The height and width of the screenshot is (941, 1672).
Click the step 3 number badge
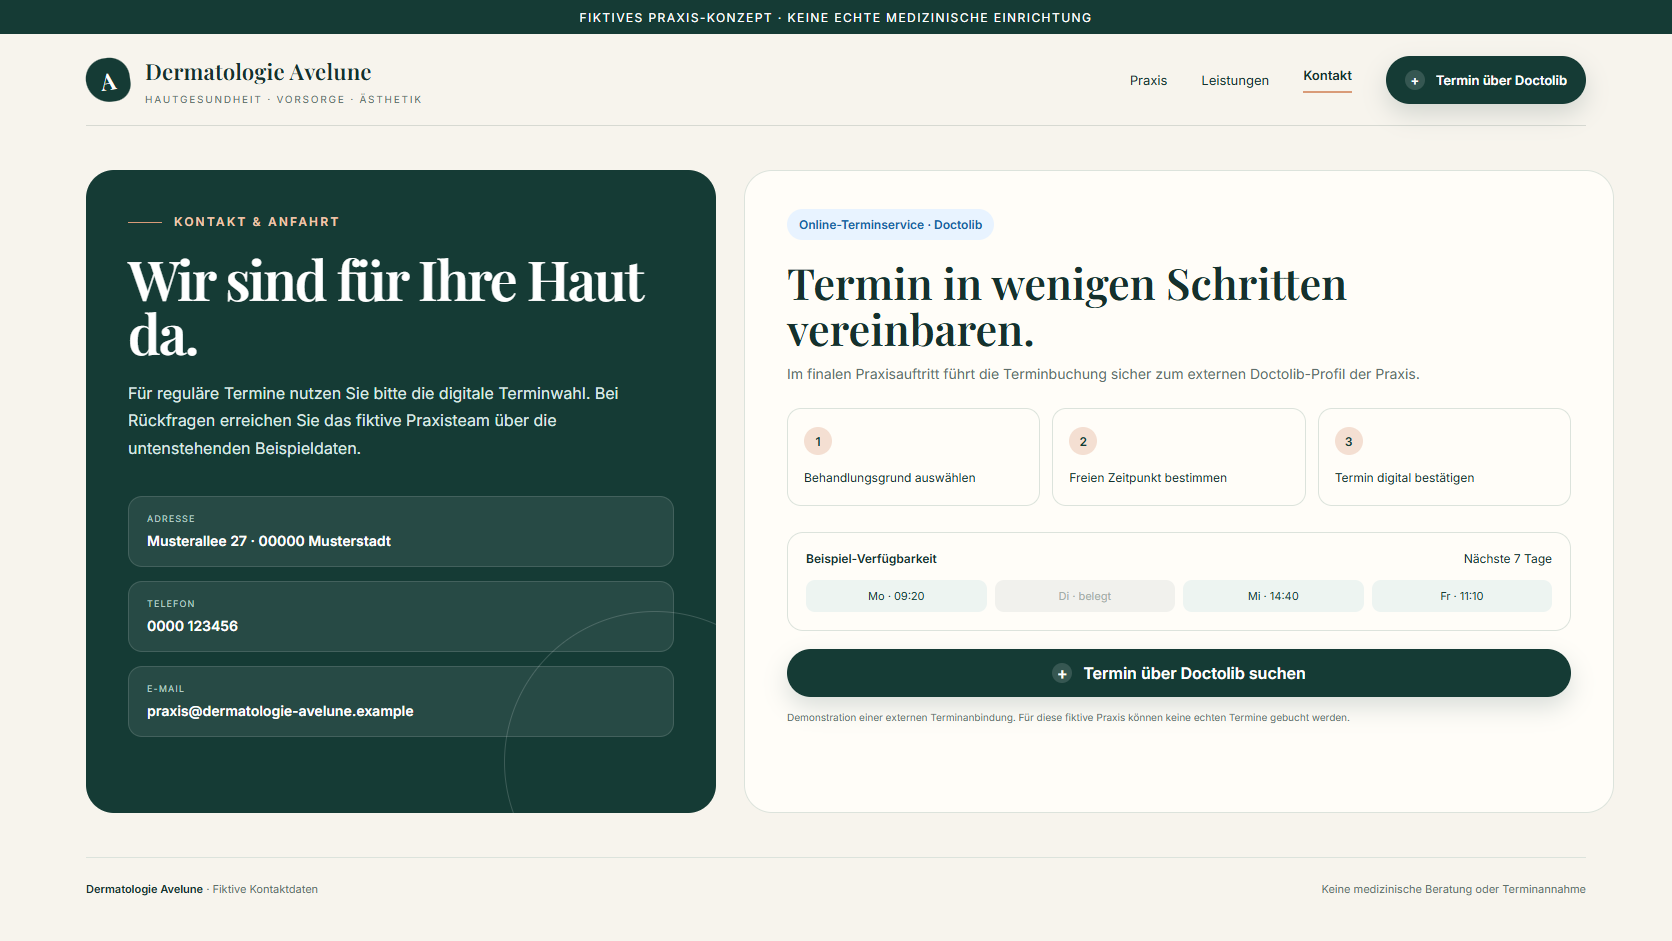click(1349, 441)
